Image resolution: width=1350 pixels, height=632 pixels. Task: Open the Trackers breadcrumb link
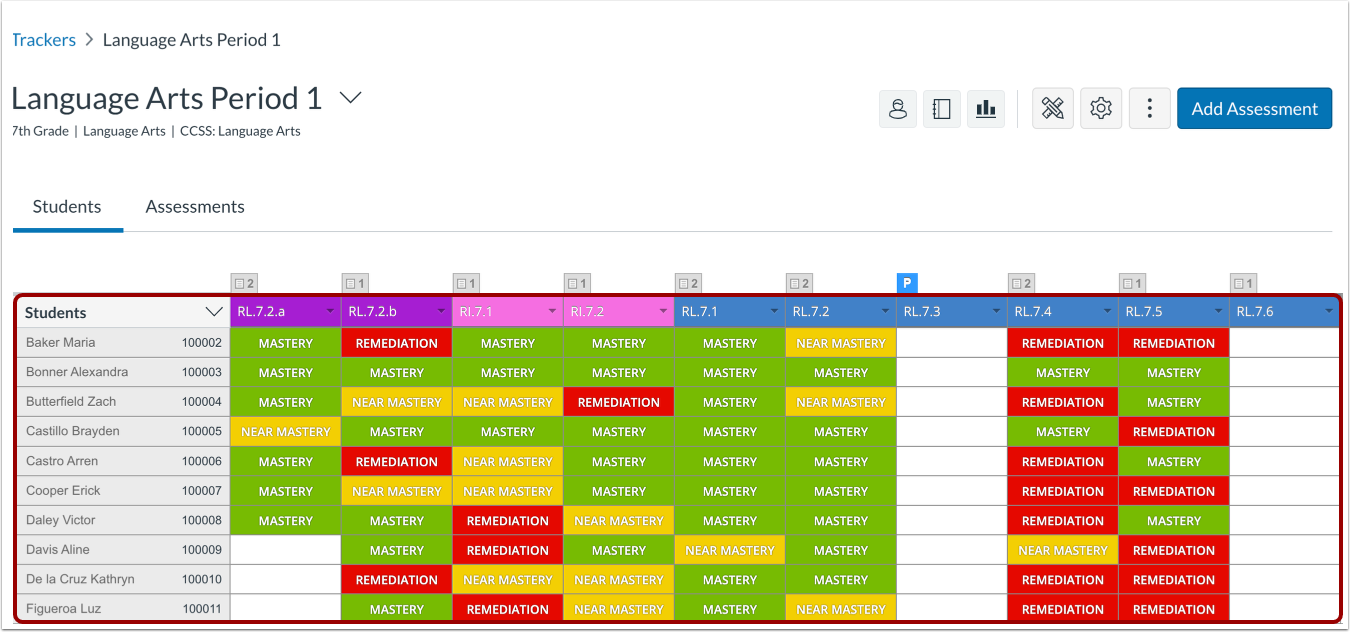[44, 39]
